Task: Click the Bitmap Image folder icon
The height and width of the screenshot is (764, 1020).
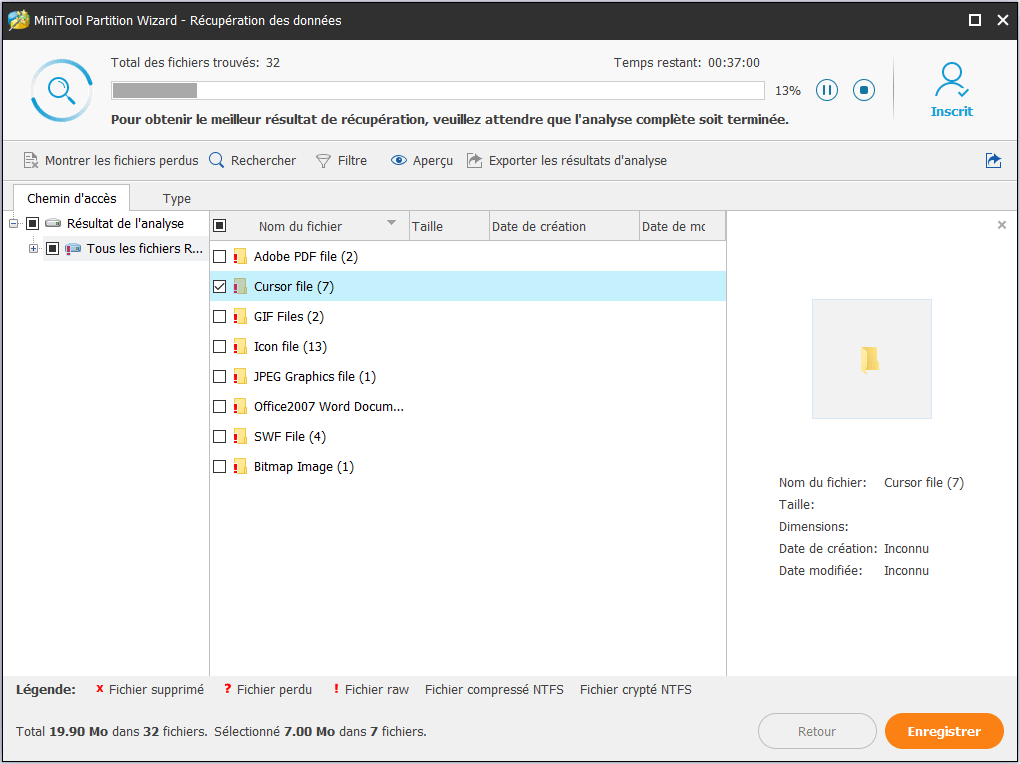Action: coord(240,466)
